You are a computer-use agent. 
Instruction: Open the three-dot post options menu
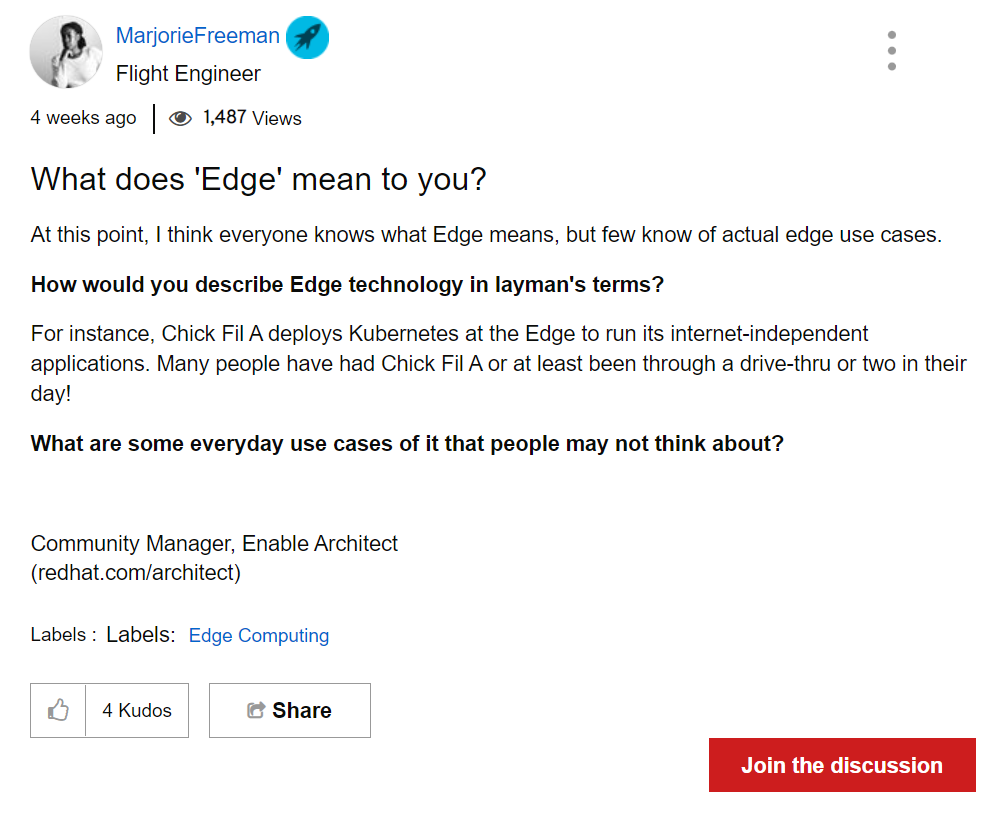891,51
